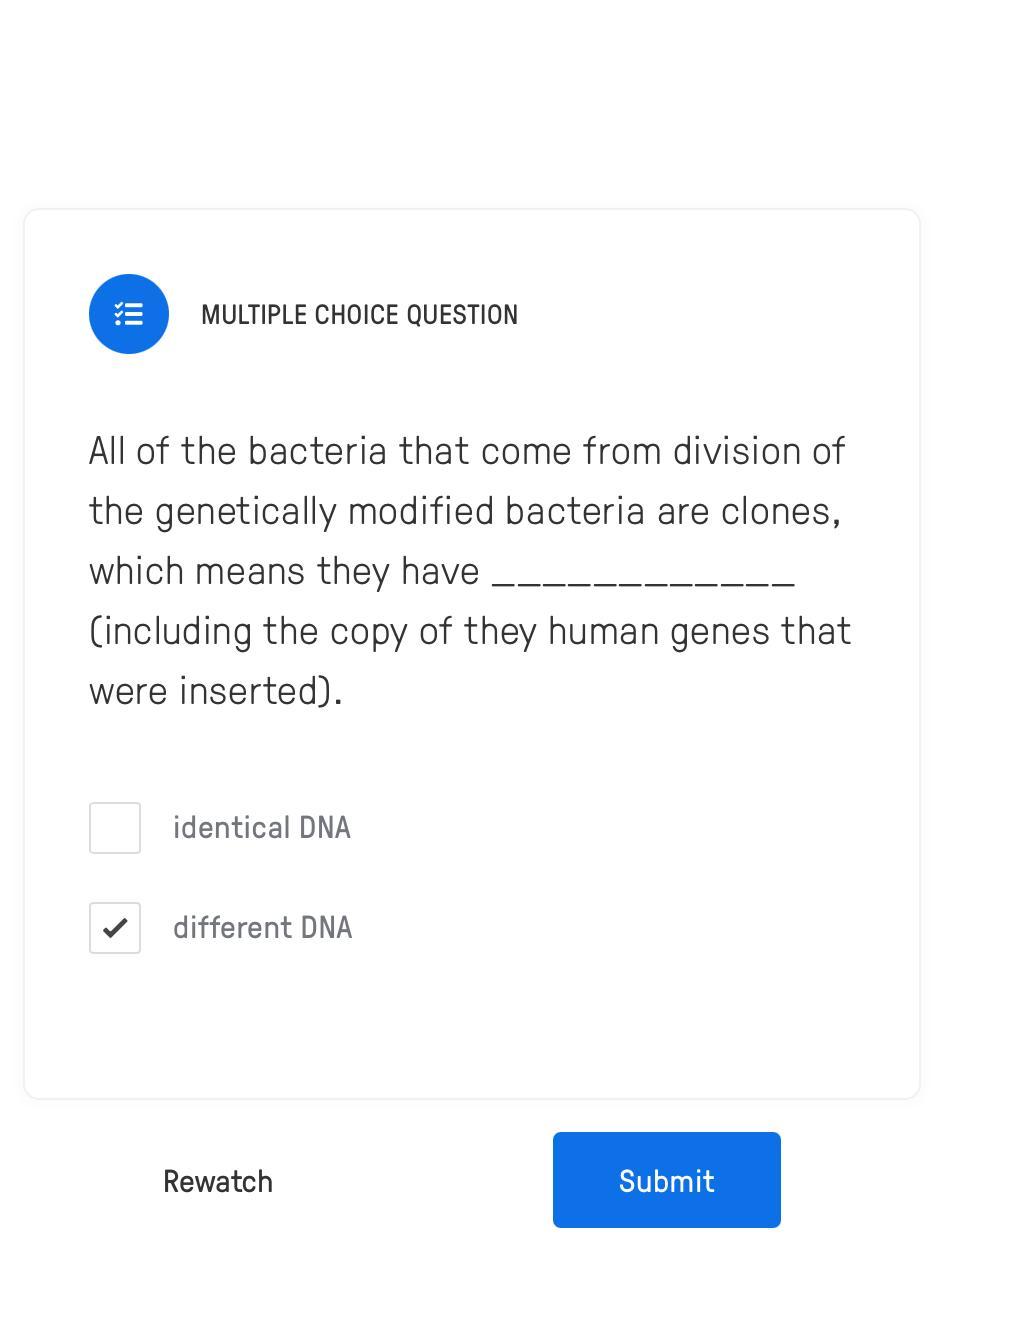Check the identical DNA checkbox

(x=115, y=828)
